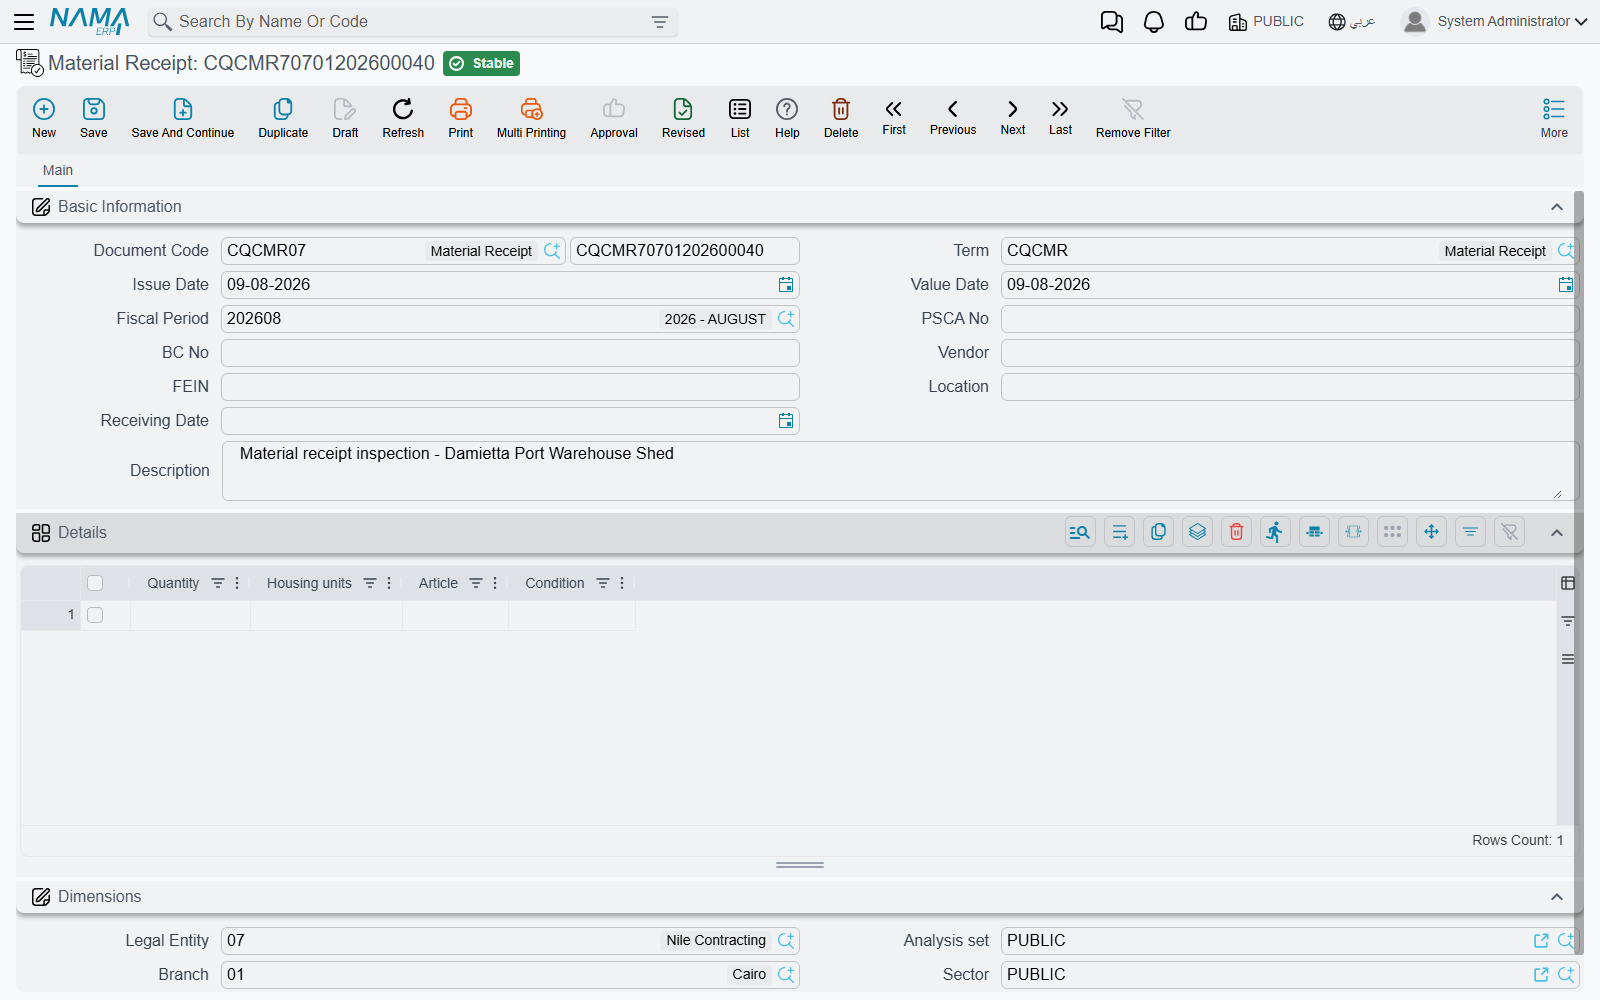Filter the Housing units column

pos(370,583)
